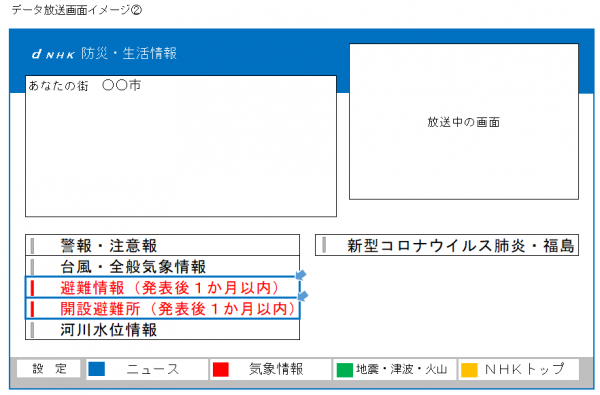Open 台風・全般気象情報 menu row
Image resolution: width=600 pixels, height=395 pixels.
[162, 266]
